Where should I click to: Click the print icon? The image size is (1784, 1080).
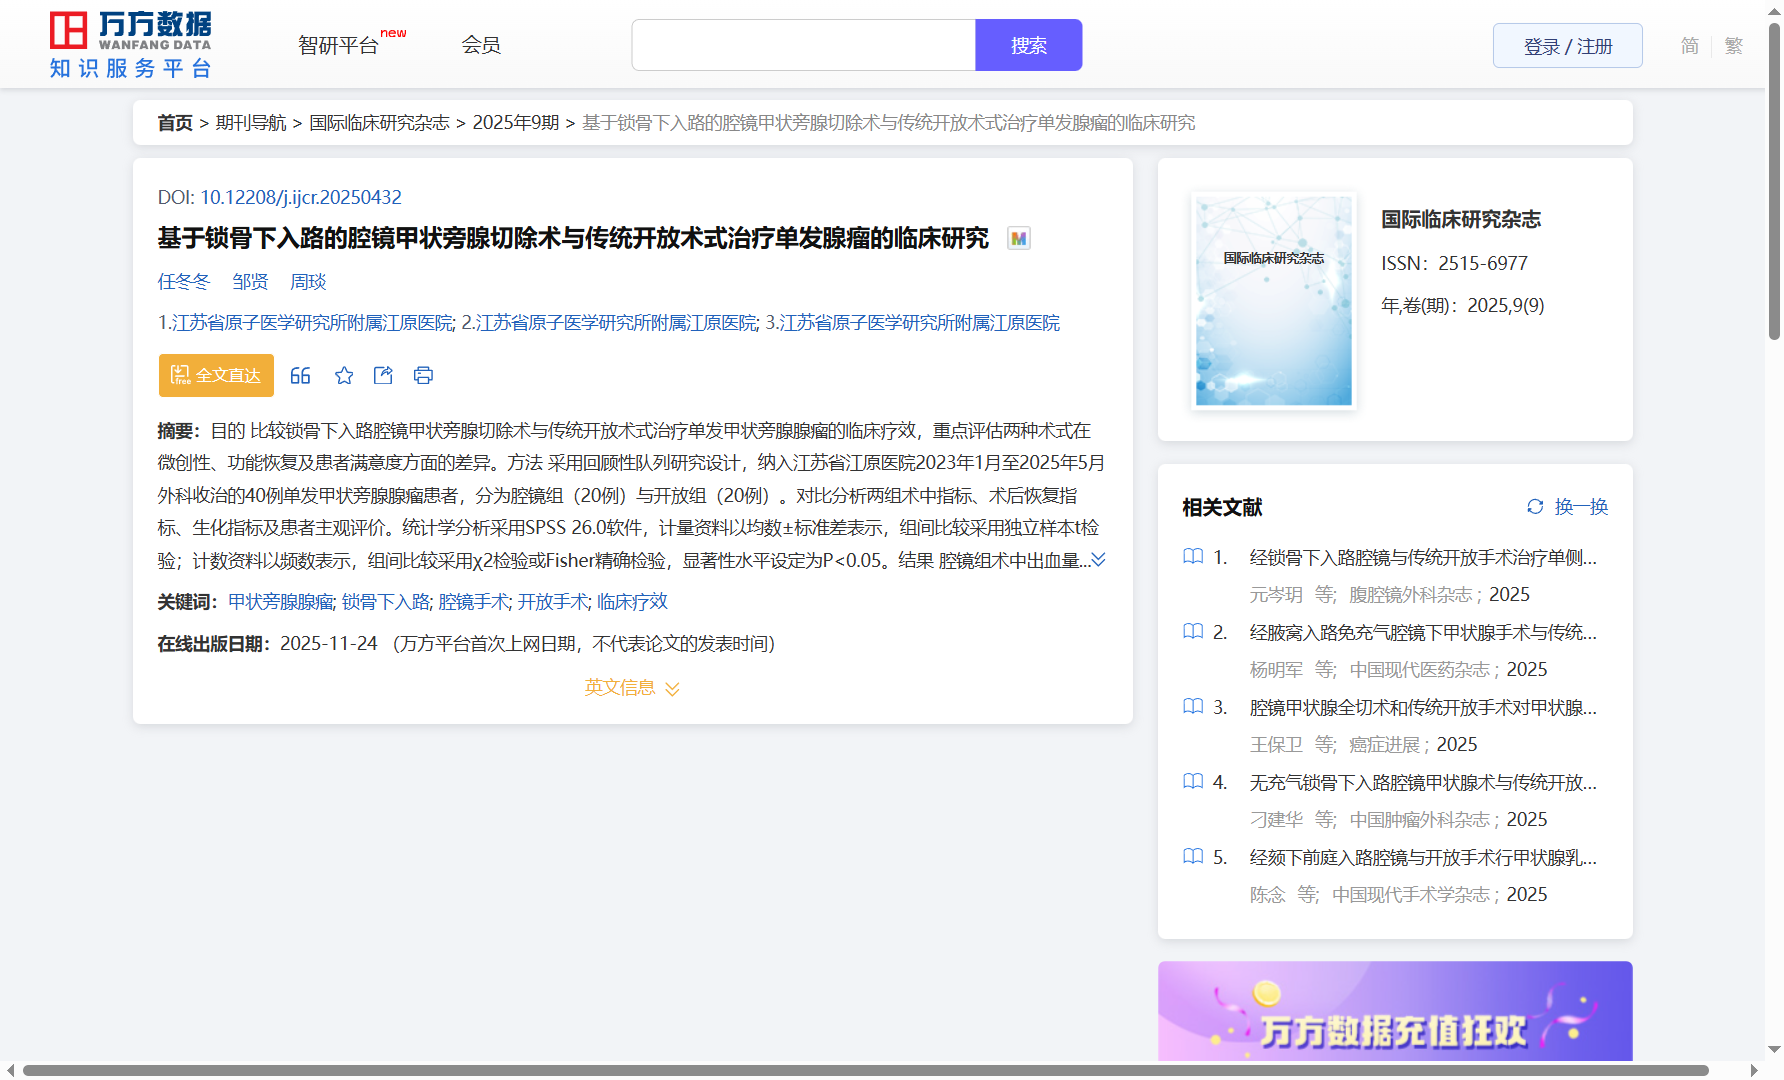(x=423, y=376)
